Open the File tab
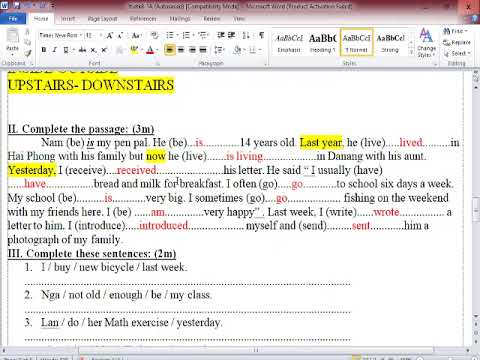480x360 pixels. coord(13,19)
